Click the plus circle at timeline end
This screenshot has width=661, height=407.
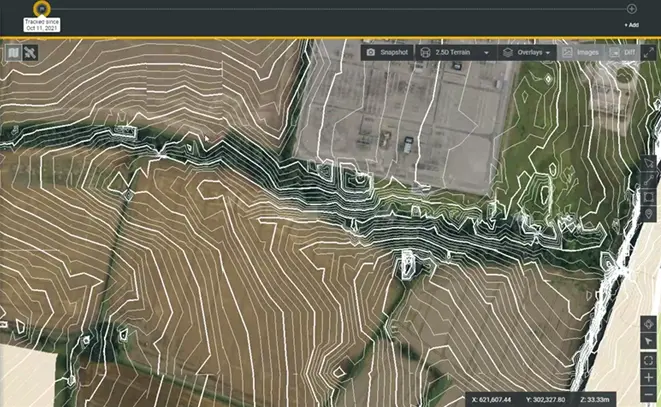click(x=631, y=8)
